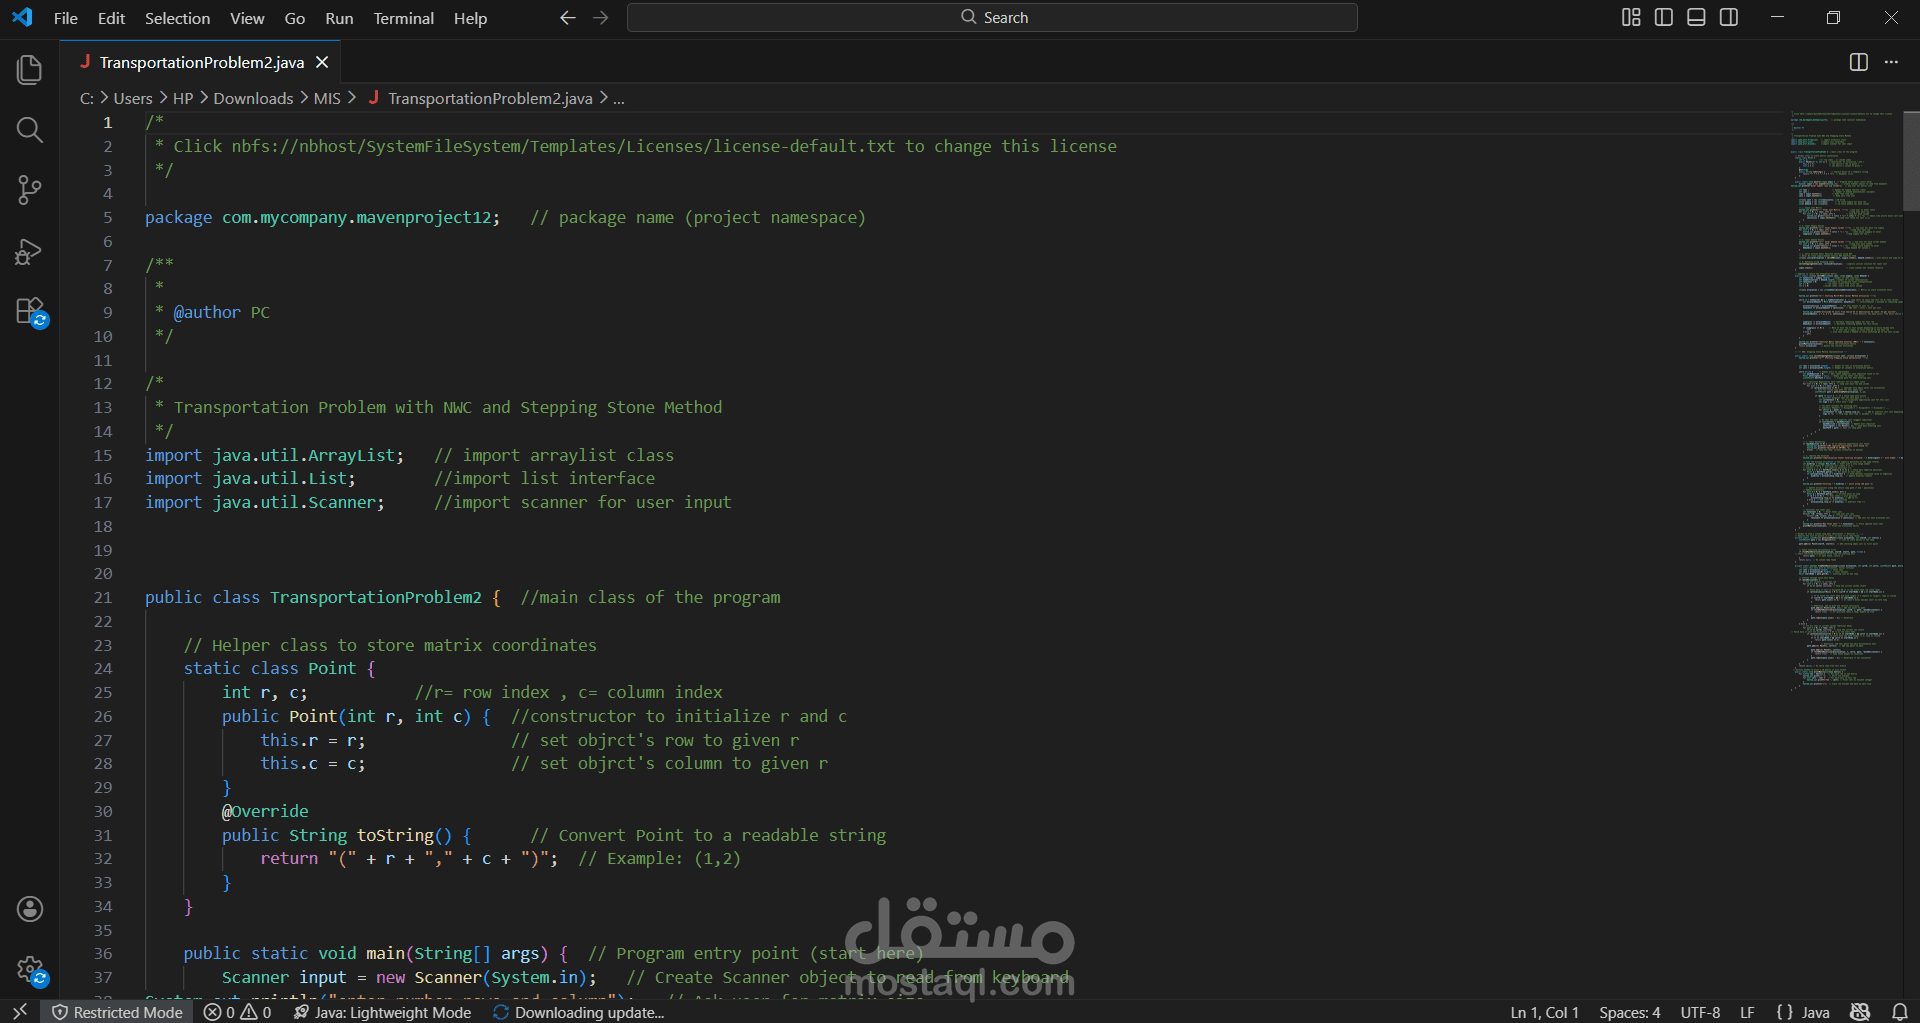Viewport: 1920px width, 1023px height.
Task: Open the Help menu
Action: click(470, 18)
